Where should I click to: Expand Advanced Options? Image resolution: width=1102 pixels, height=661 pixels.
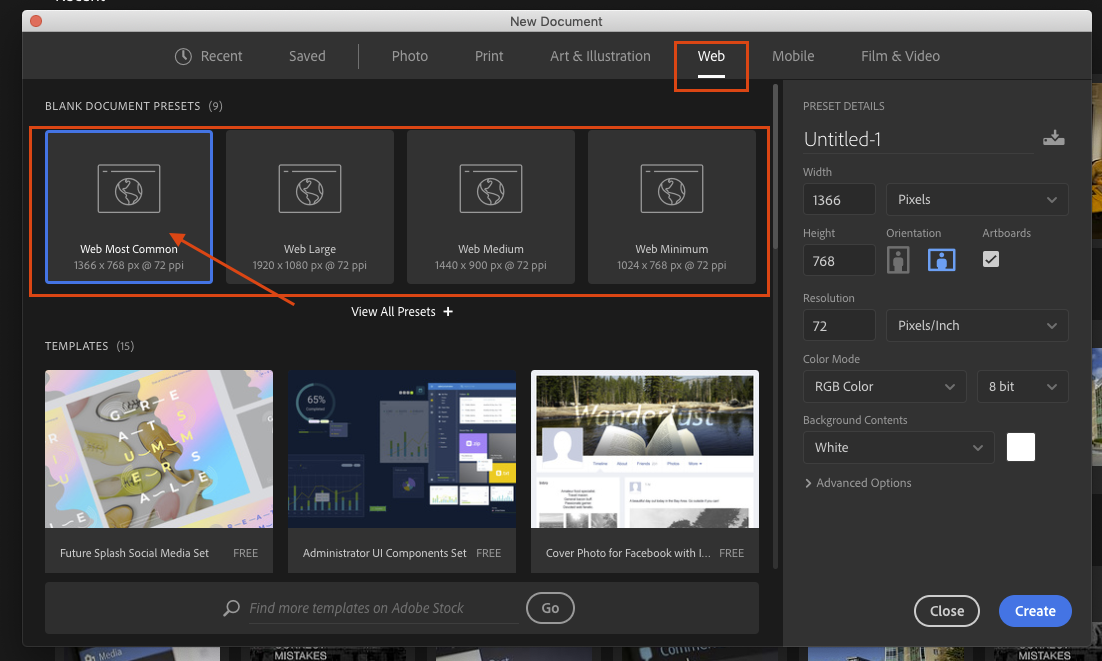[858, 482]
